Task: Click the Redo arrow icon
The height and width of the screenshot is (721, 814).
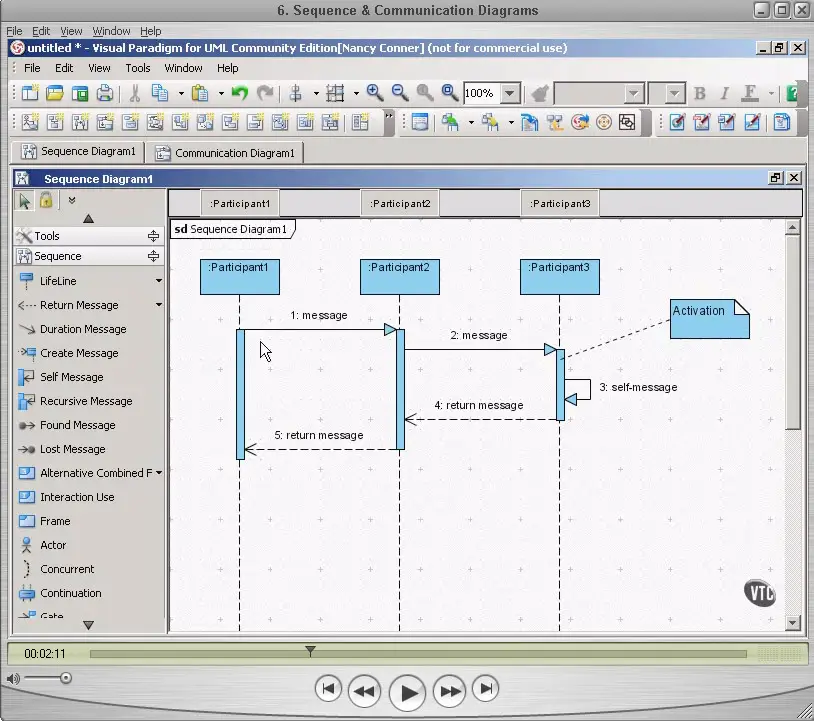Action: [265, 93]
